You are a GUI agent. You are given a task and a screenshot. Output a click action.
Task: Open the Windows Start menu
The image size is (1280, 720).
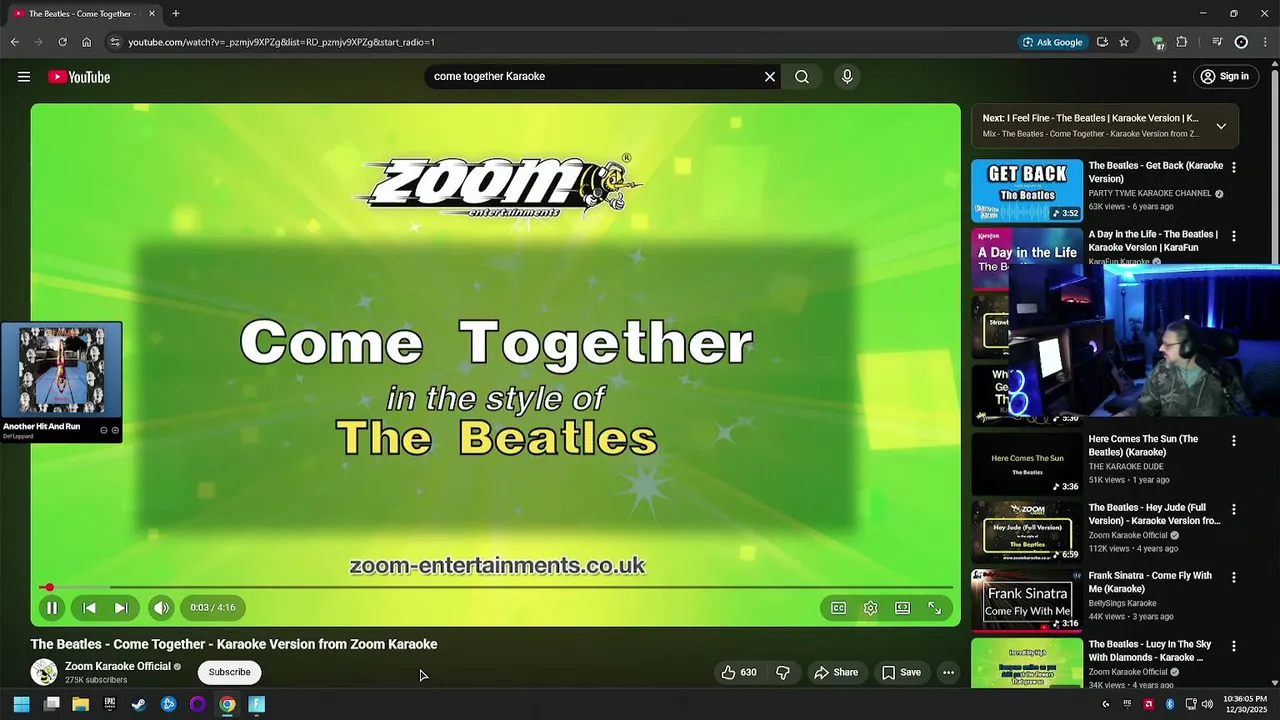coord(21,704)
